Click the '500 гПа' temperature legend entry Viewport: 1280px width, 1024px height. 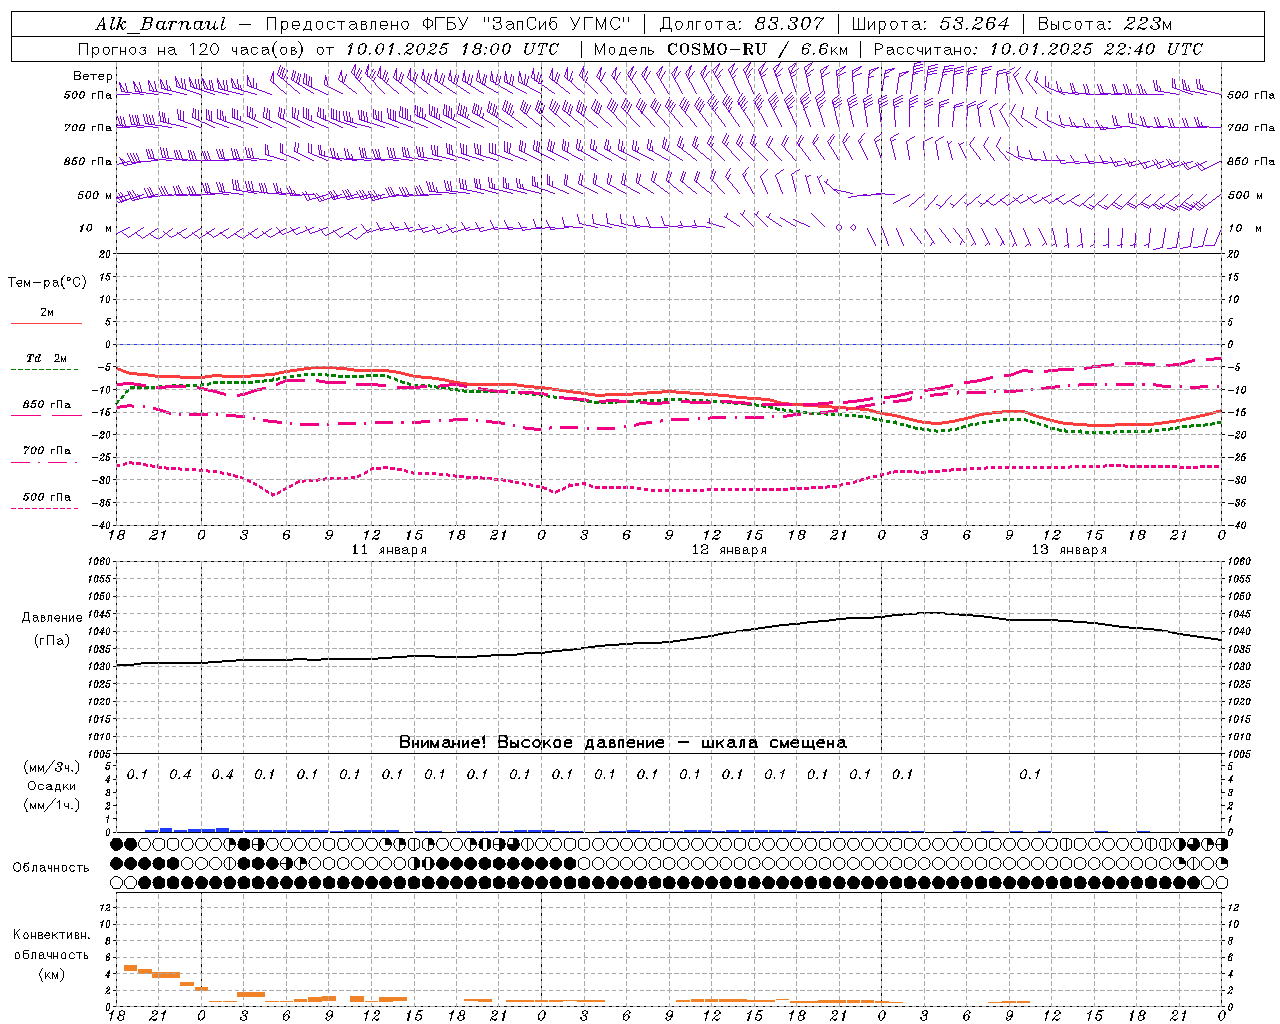click(x=47, y=497)
